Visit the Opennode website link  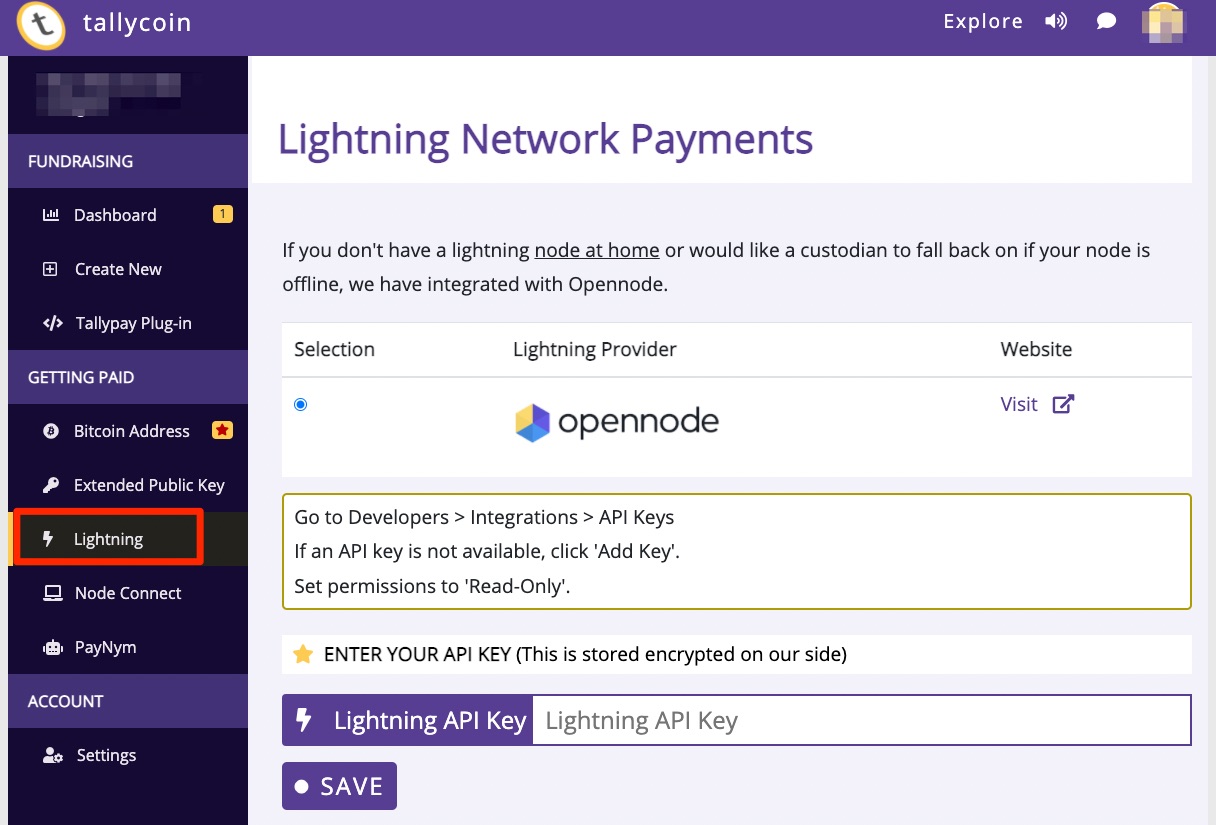click(x=1019, y=404)
